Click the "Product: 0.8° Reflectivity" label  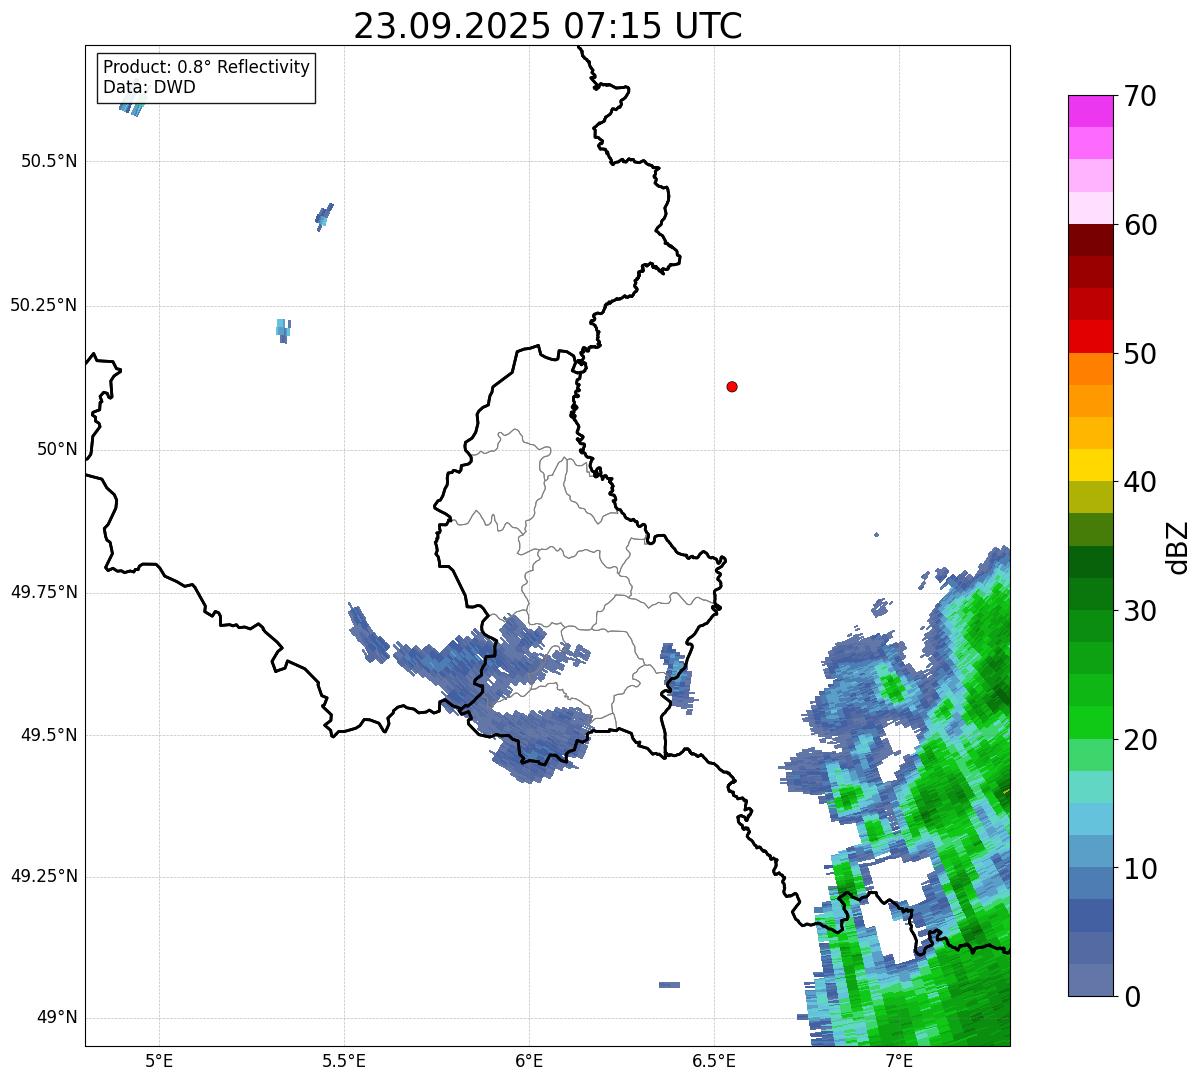(207, 67)
